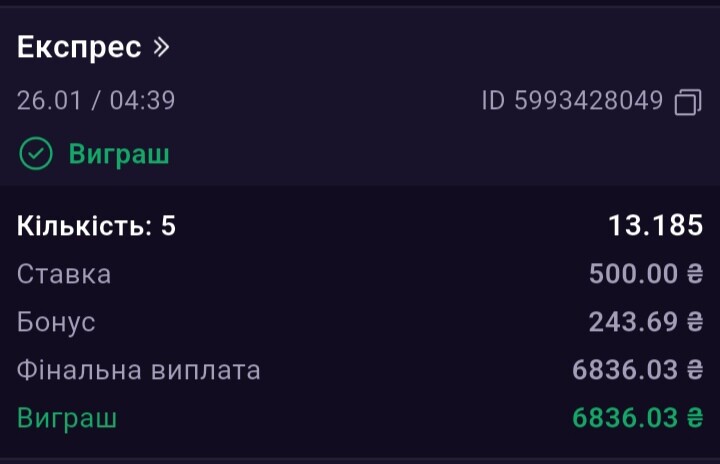Select the ID 5993428049 text
Viewport: 720px width, 464px height.
[572, 101]
